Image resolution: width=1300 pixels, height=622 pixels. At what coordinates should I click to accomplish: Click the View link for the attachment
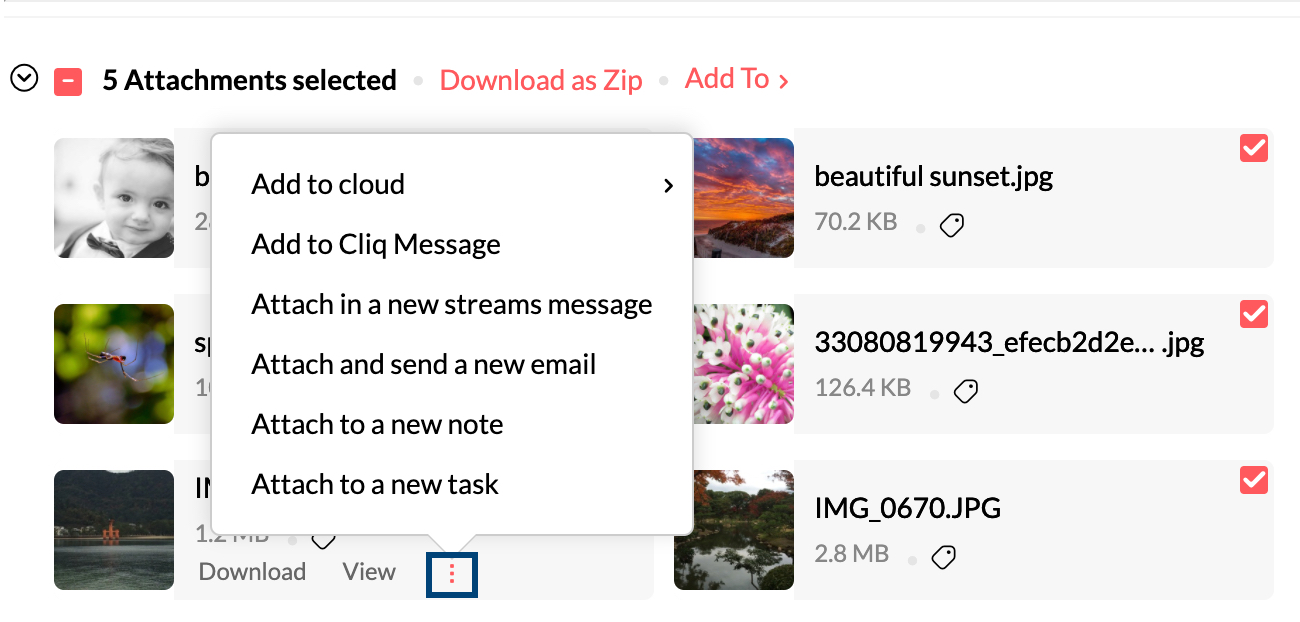(x=369, y=572)
